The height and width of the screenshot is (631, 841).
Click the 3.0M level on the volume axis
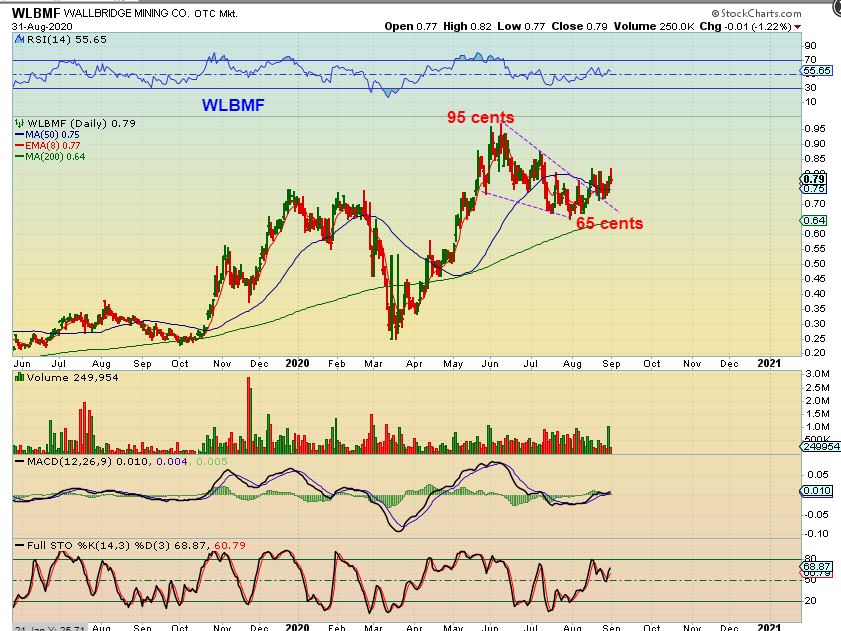(x=817, y=373)
